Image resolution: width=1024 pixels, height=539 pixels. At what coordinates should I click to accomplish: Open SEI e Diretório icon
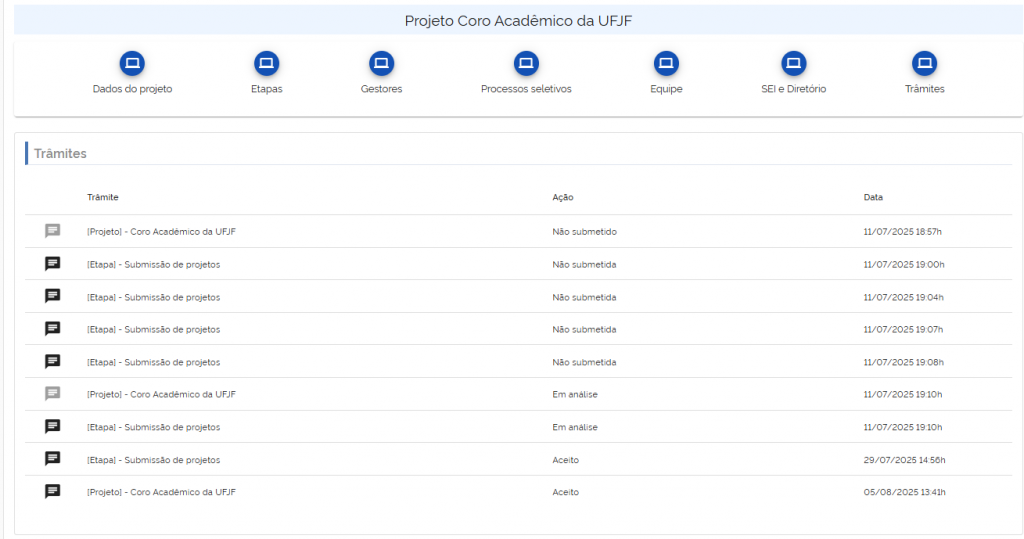tap(793, 64)
